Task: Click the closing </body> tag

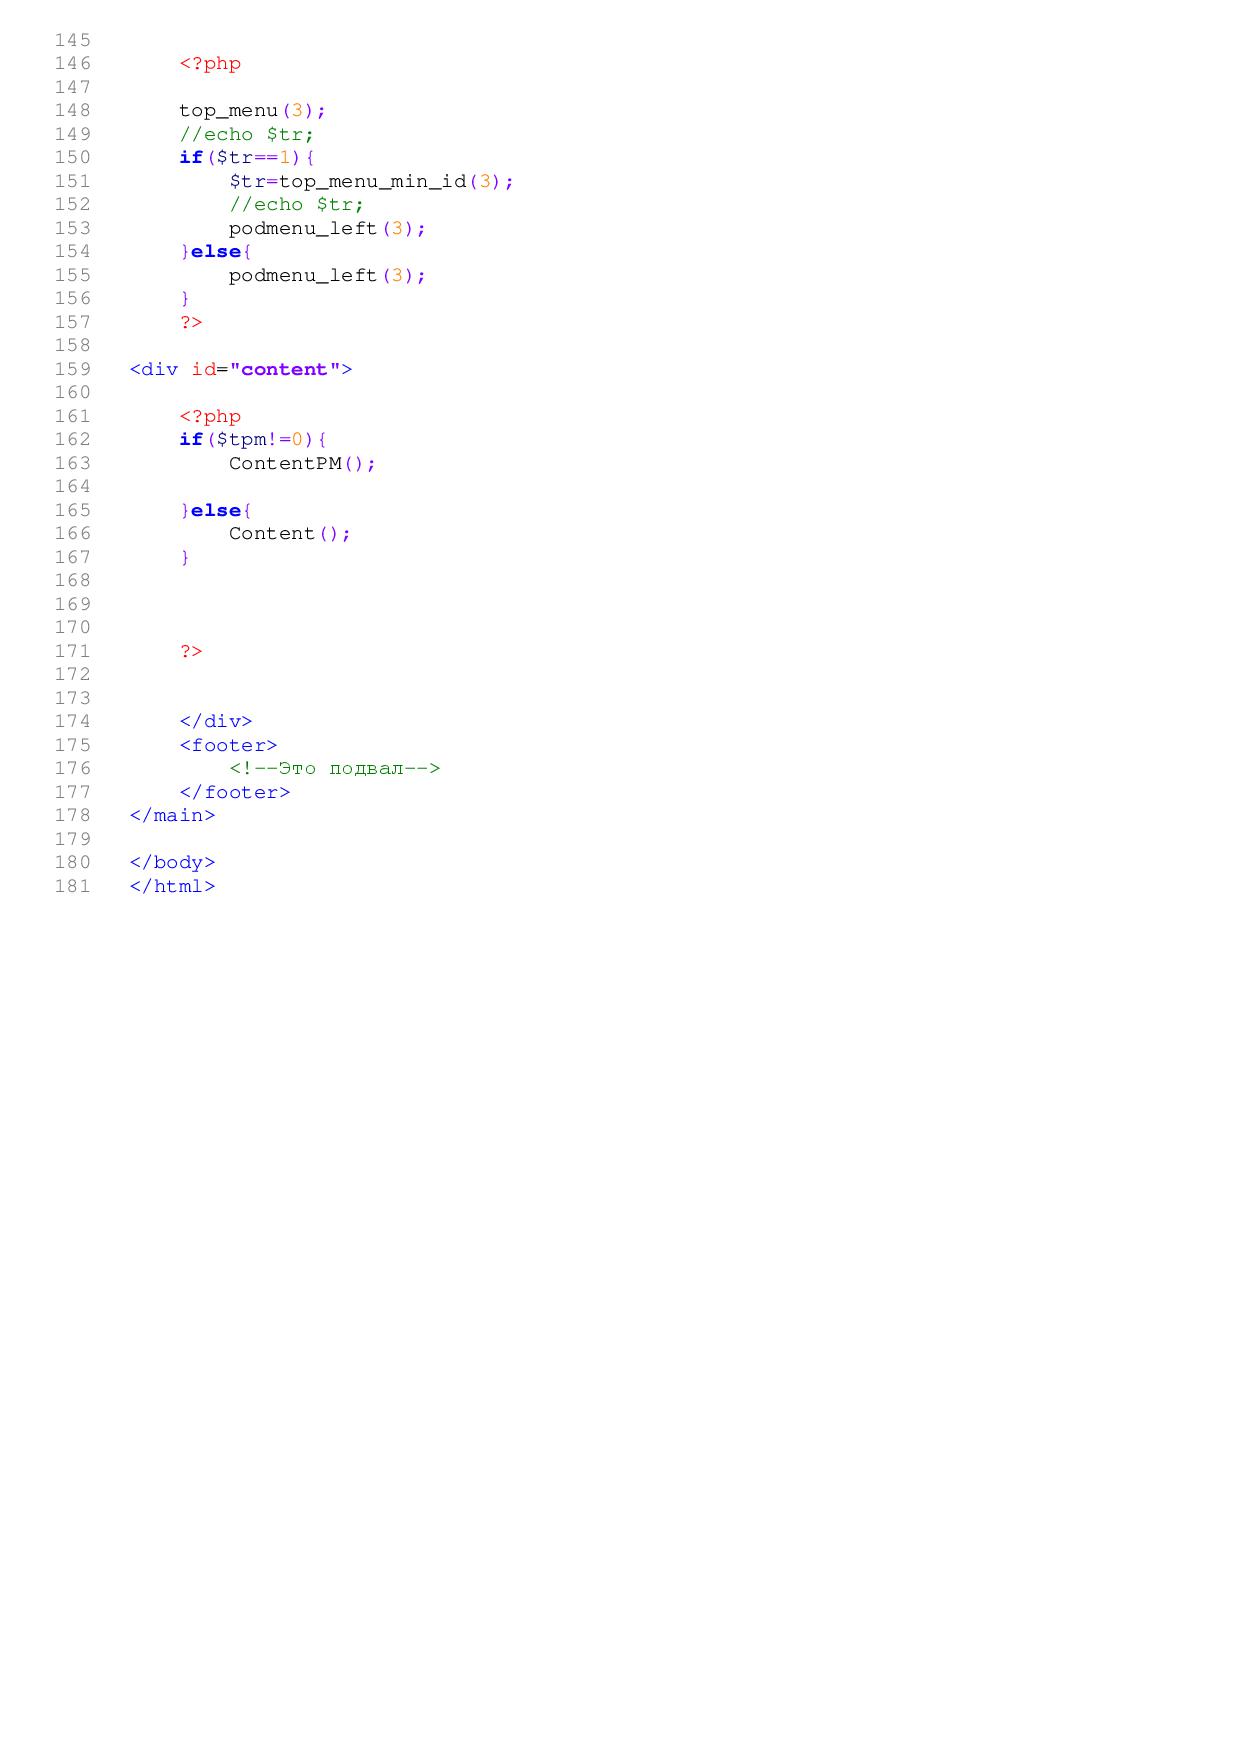Action: [x=172, y=862]
